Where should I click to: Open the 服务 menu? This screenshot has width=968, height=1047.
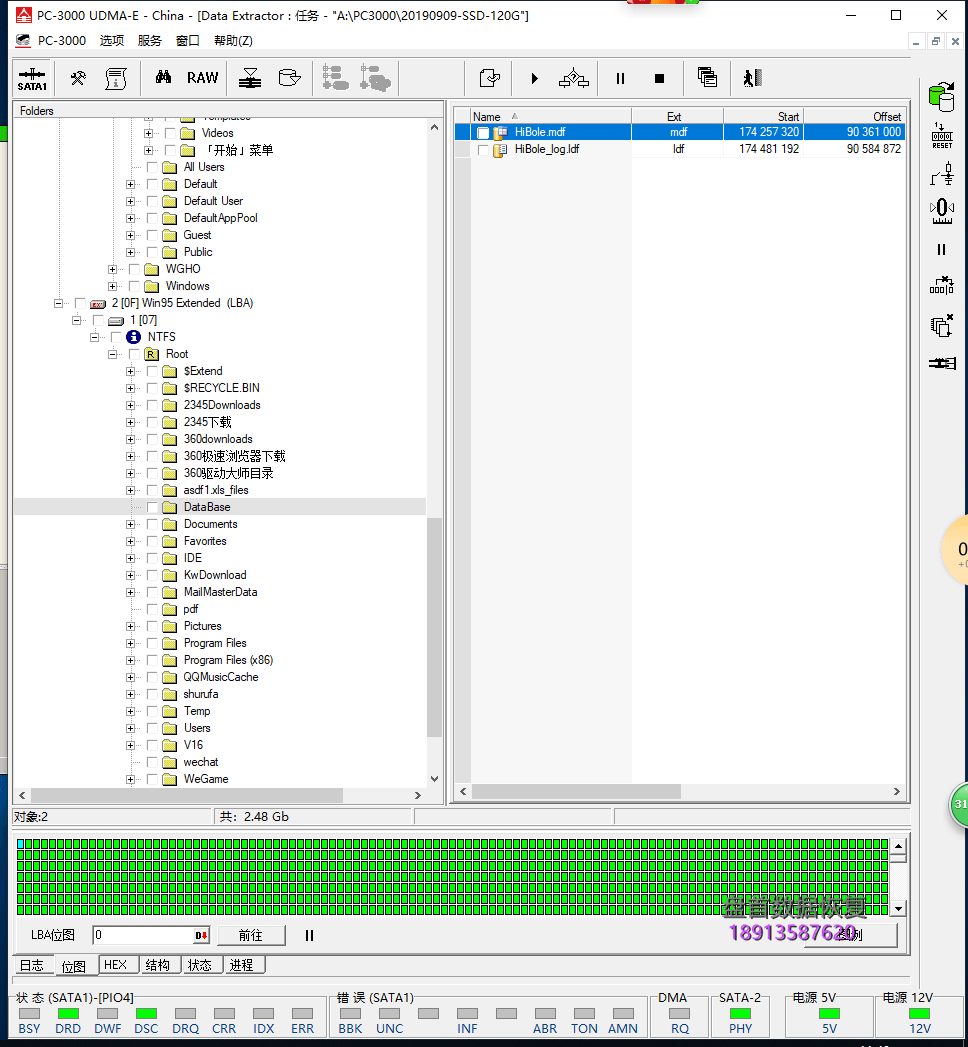150,41
